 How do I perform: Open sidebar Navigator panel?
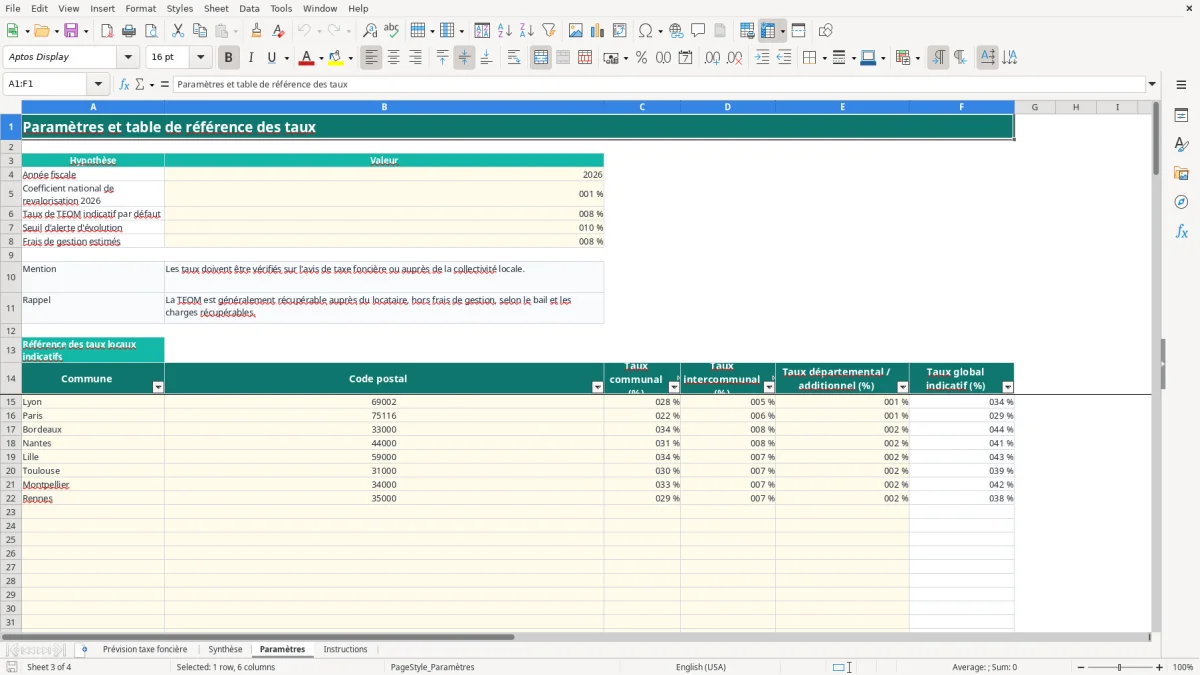point(1181,202)
